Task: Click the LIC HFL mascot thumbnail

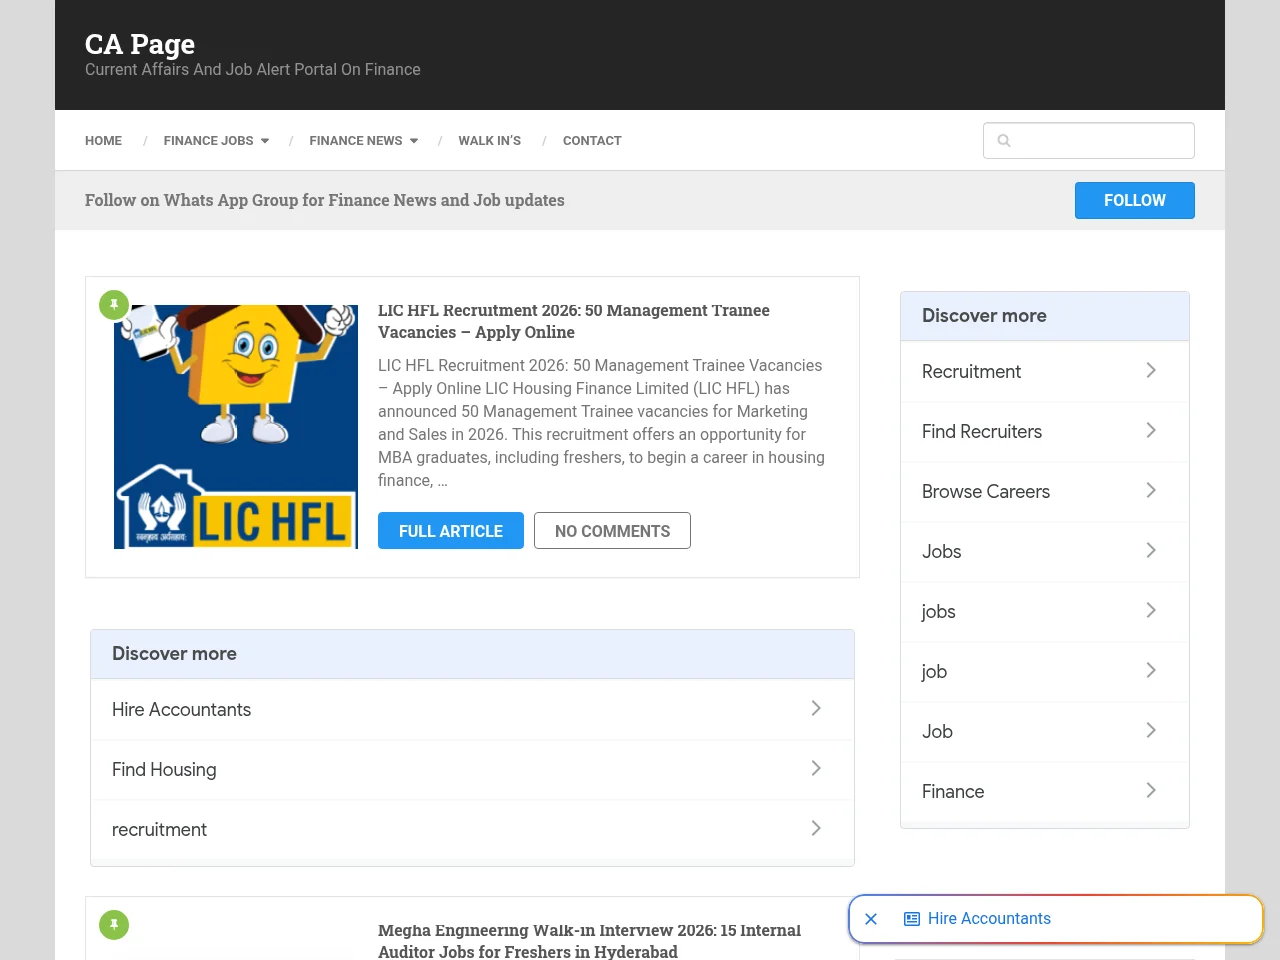Action: (x=236, y=427)
